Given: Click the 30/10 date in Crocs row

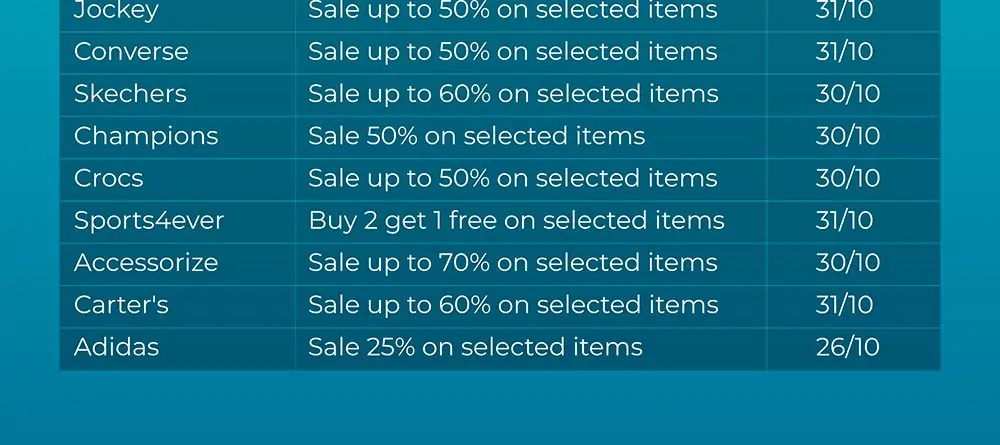Looking at the screenshot, I should pyautogui.click(x=848, y=179).
